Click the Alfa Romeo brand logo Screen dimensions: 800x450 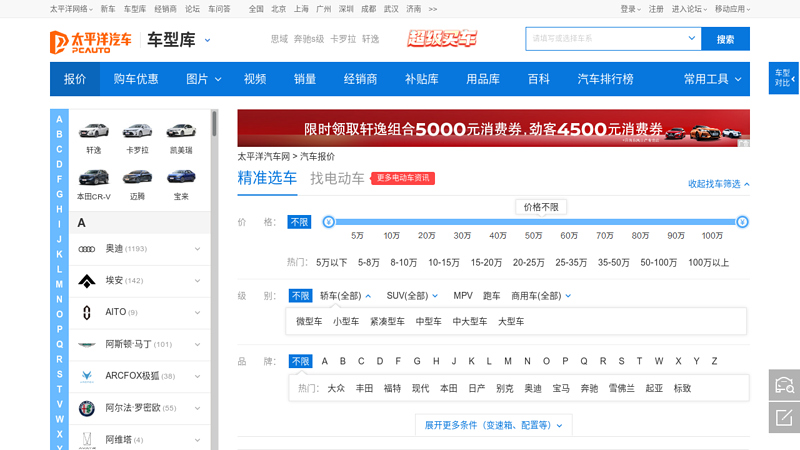[87, 408]
